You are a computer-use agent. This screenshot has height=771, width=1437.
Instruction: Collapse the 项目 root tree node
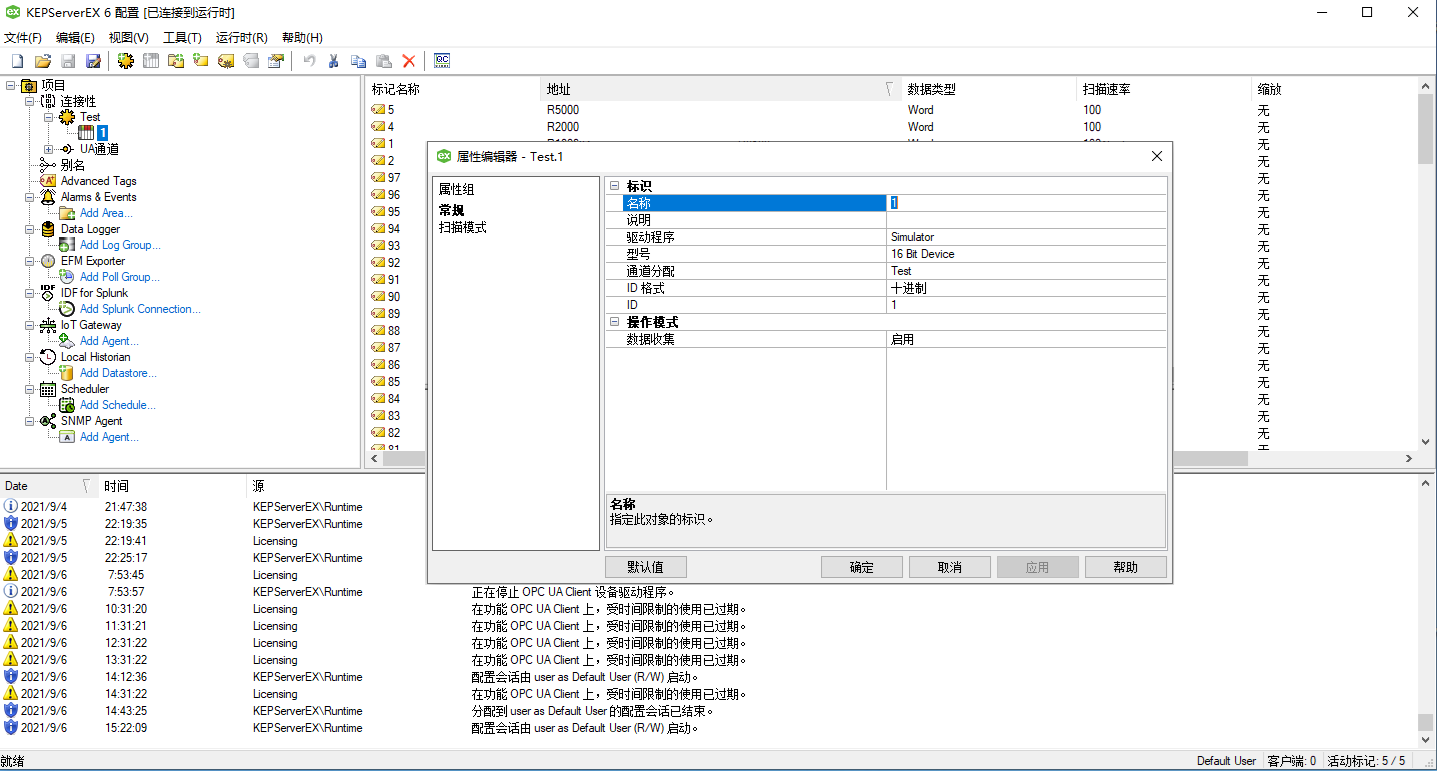pyautogui.click(x=10, y=85)
